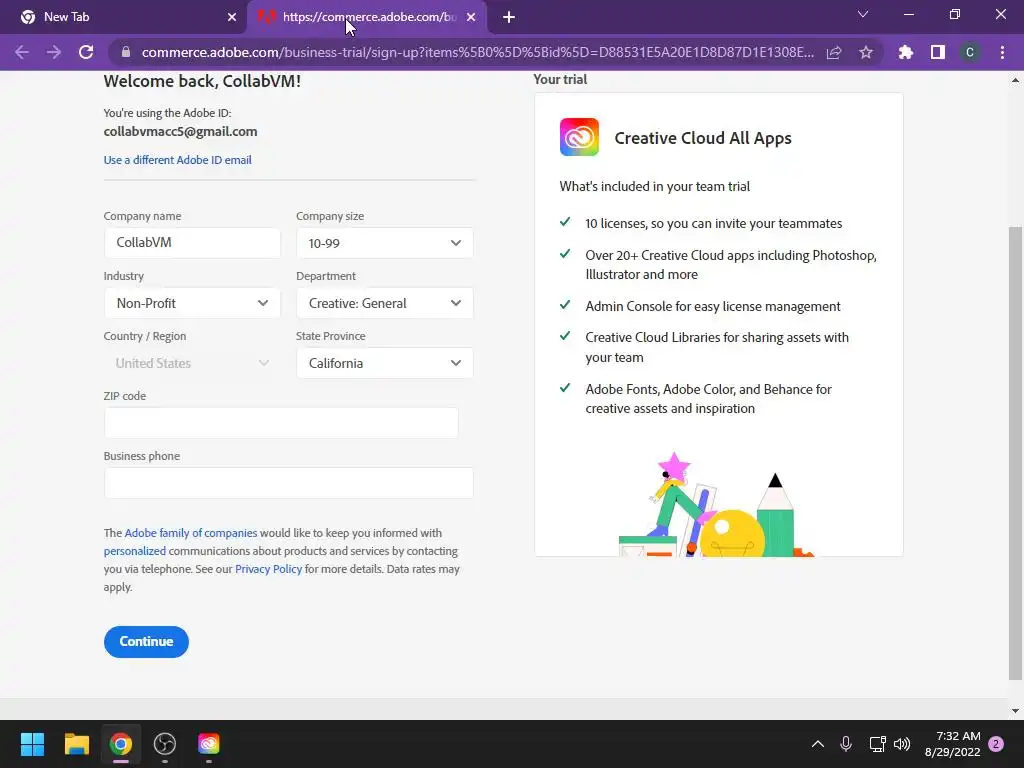Click the browser back arrow
The image size is (1024, 768).
(22, 52)
